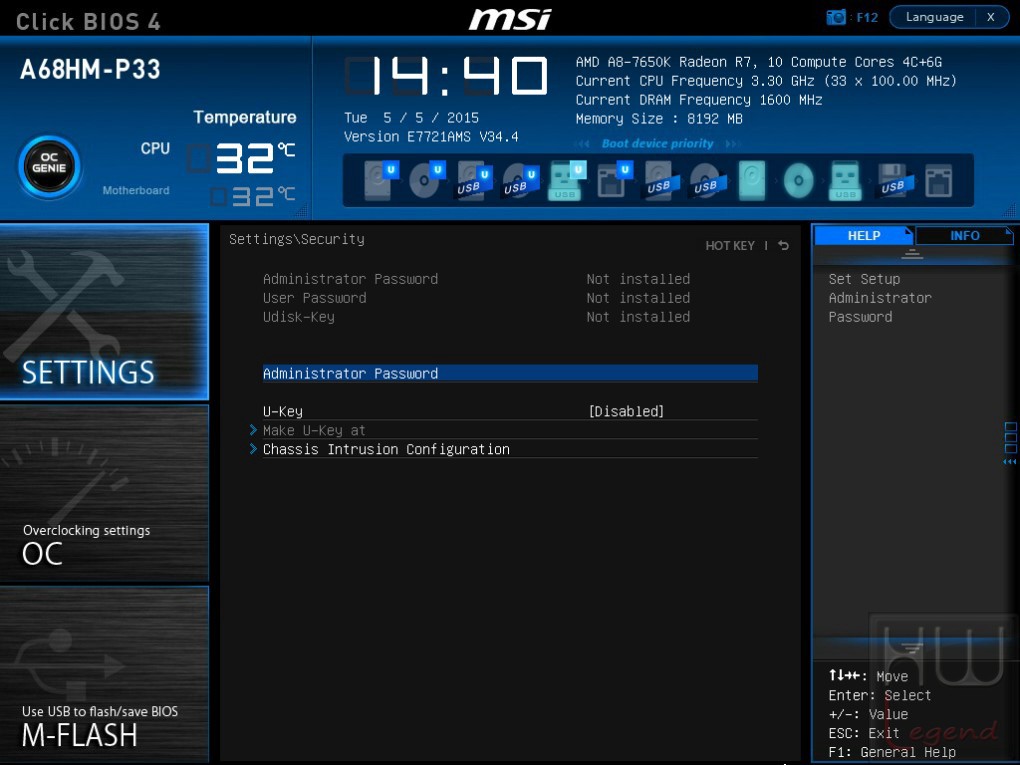1020x765 pixels.
Task: Click the 'Enter: Select' hint
Action: [879, 695]
